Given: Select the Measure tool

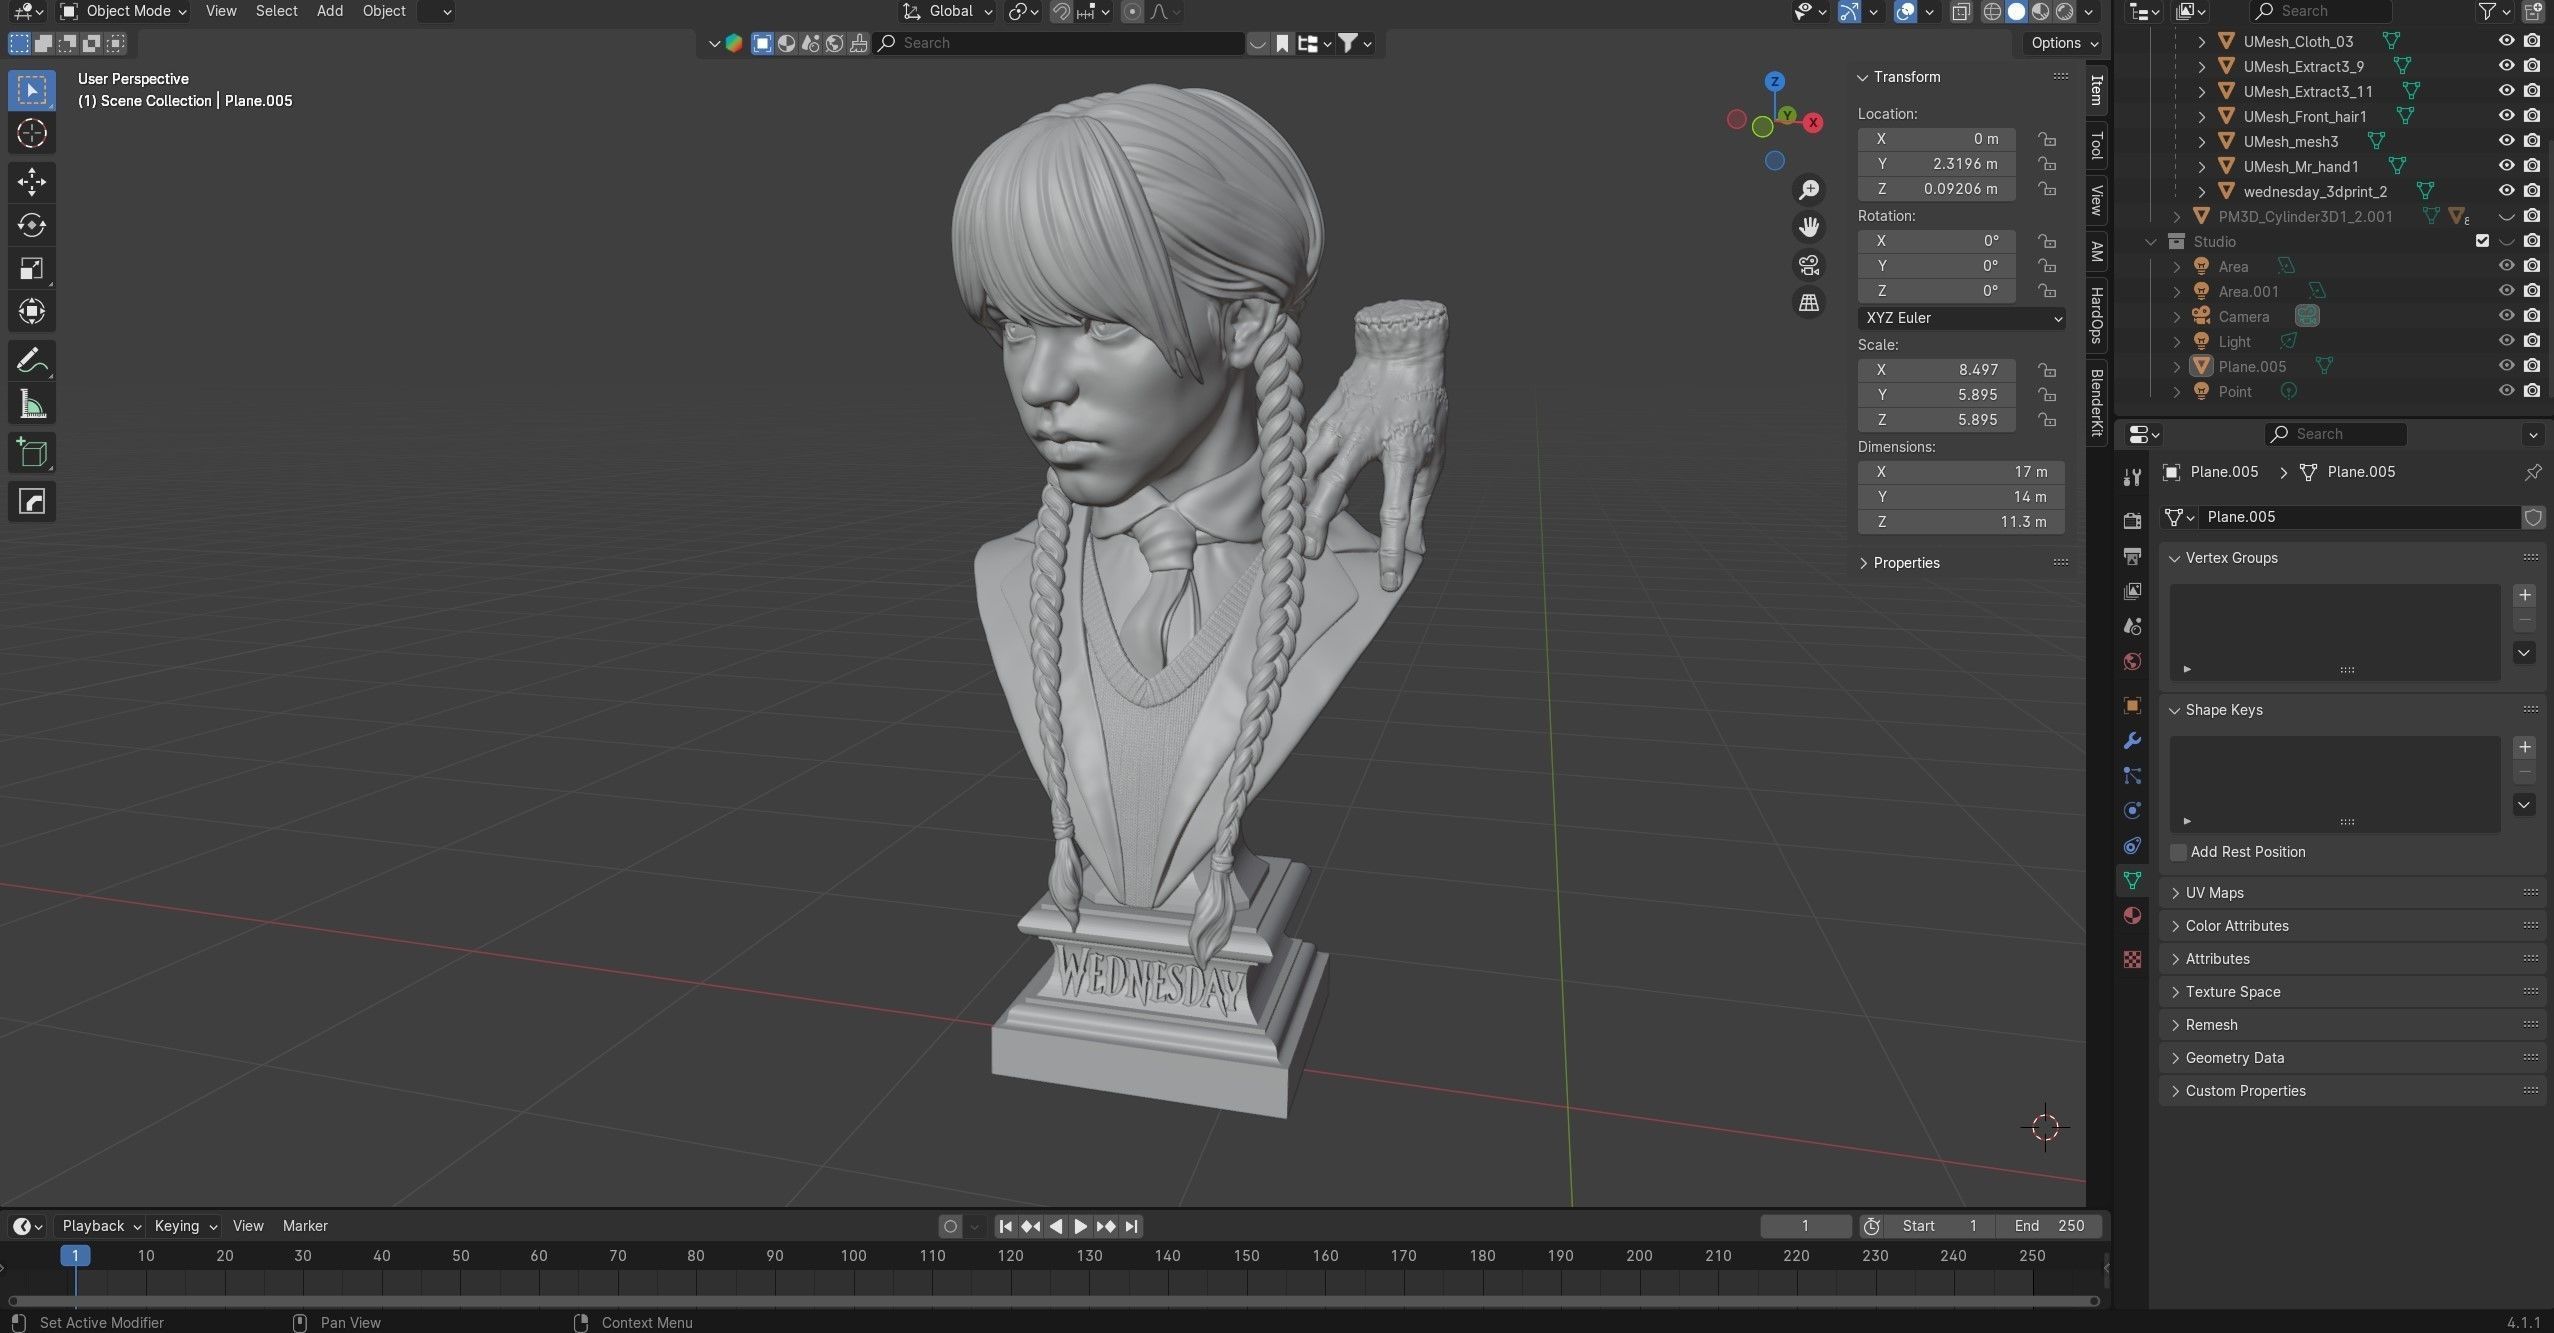Looking at the screenshot, I should [32, 404].
